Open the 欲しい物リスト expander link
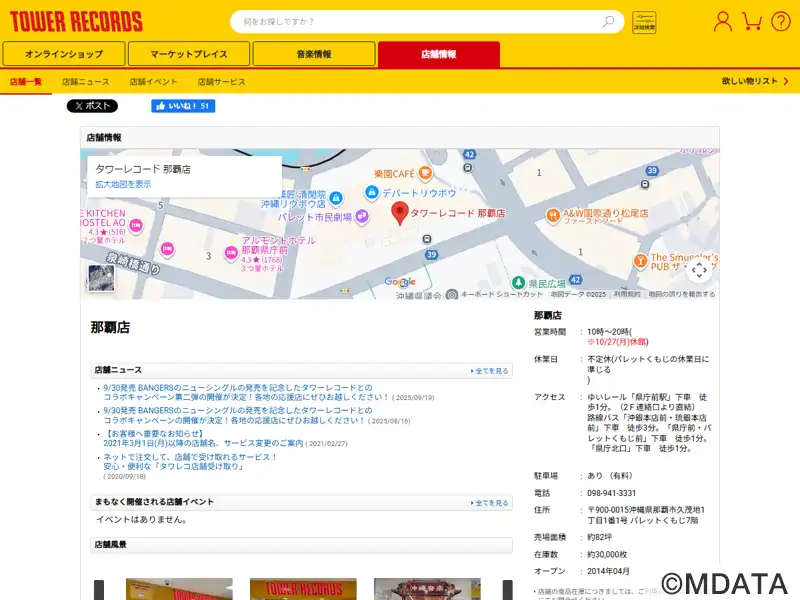Image resolution: width=800 pixels, height=600 pixels. click(x=753, y=81)
